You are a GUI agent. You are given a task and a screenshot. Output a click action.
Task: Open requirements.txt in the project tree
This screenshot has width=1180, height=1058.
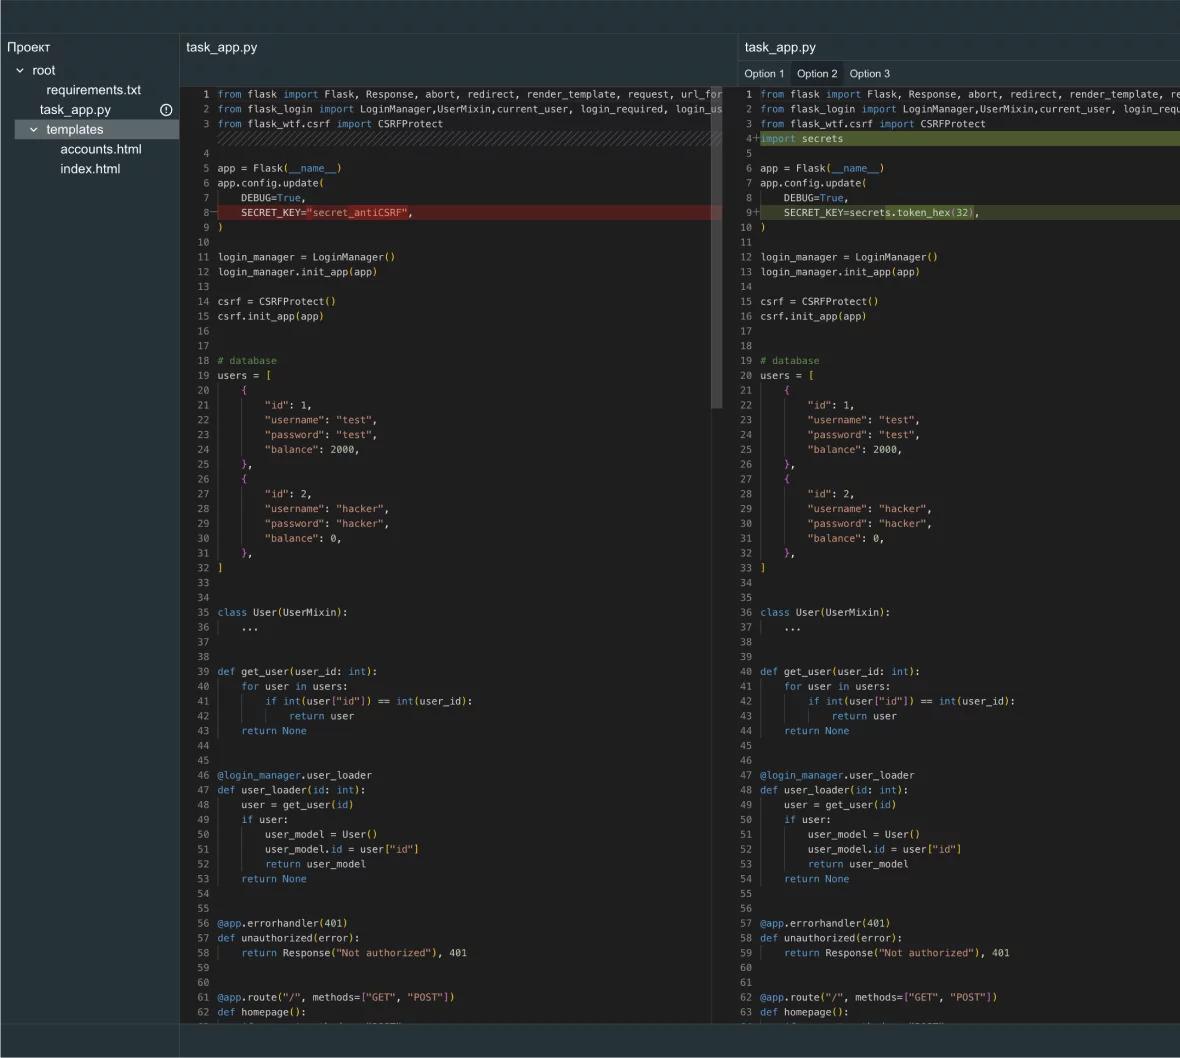93,90
